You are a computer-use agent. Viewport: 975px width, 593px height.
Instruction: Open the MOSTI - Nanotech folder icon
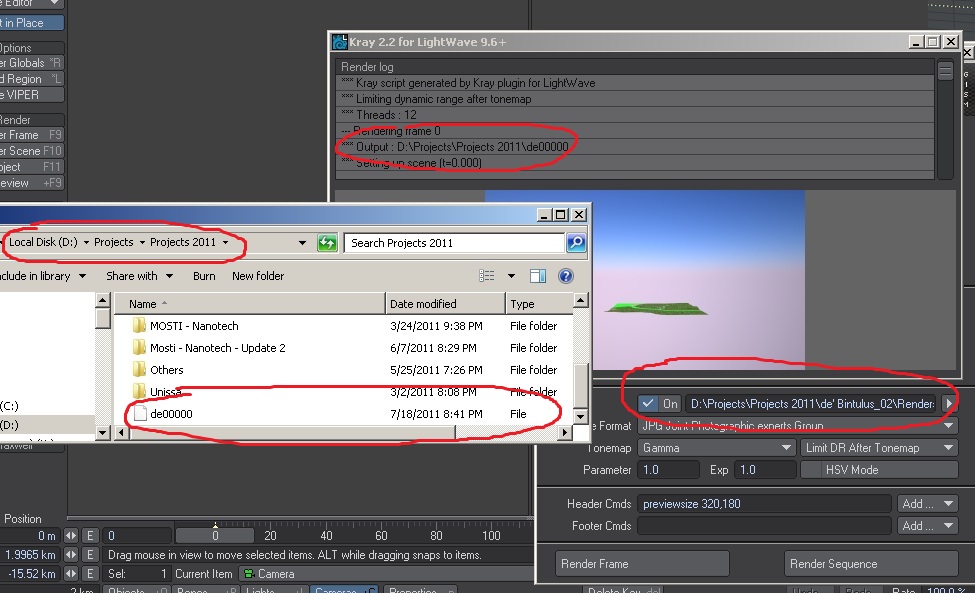140,326
